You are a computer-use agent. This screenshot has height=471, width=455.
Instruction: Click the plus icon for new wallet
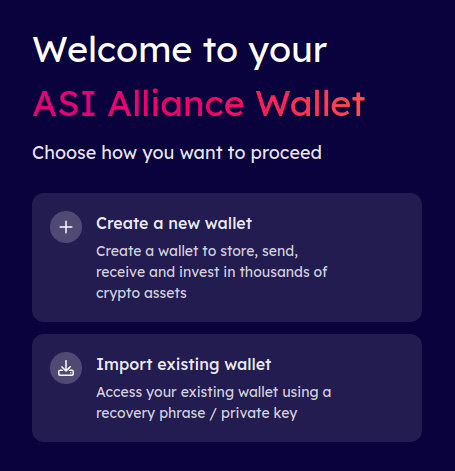(66, 227)
